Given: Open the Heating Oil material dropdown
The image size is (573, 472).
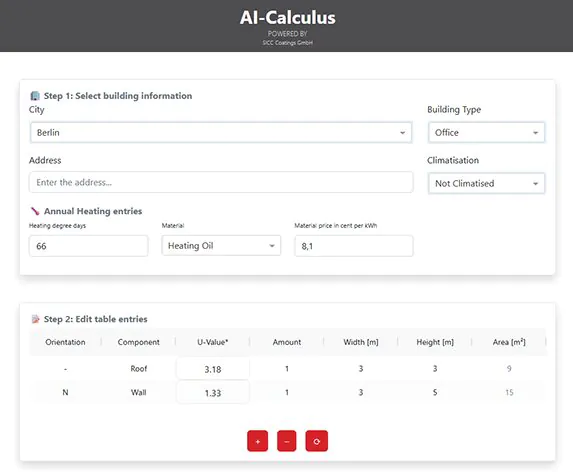Looking at the screenshot, I should point(221,245).
